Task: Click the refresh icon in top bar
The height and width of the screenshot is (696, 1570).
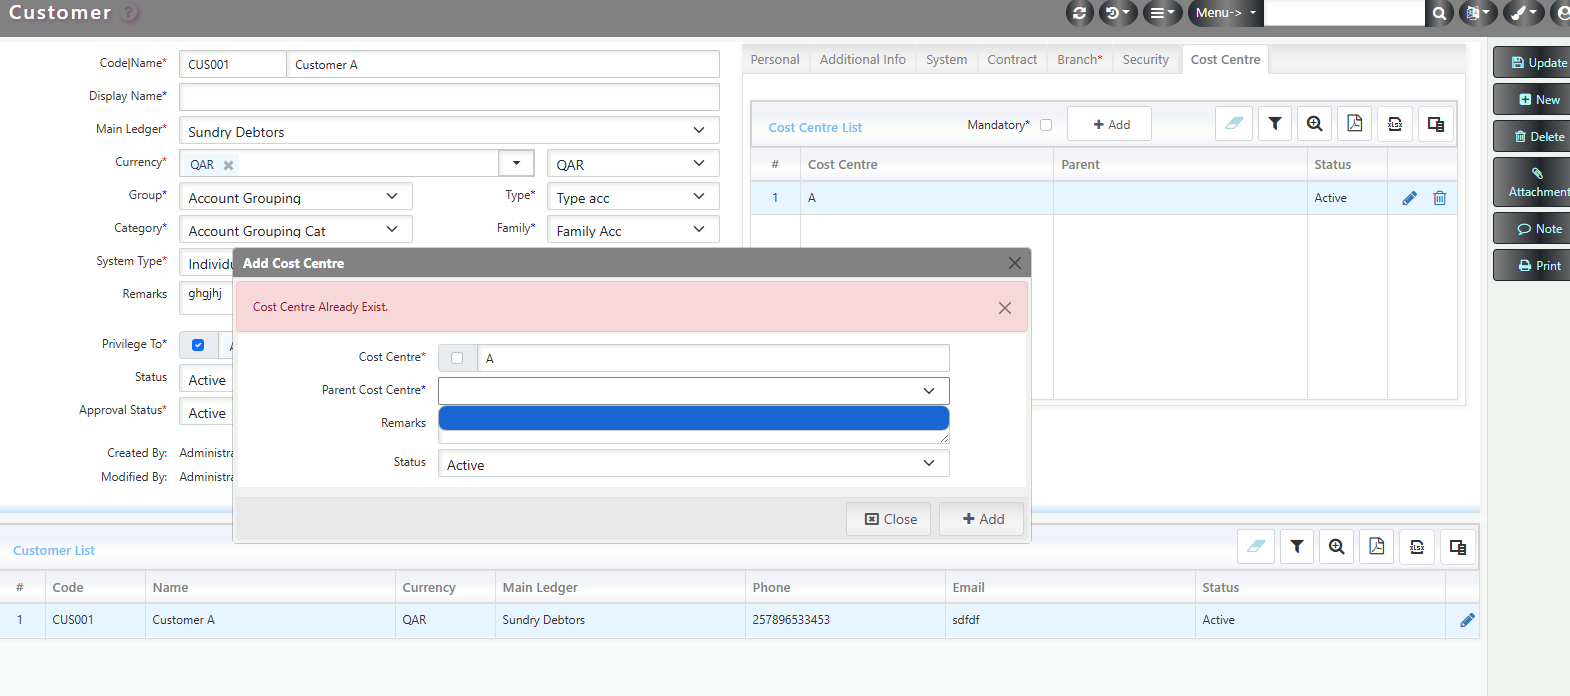Action: [1079, 13]
